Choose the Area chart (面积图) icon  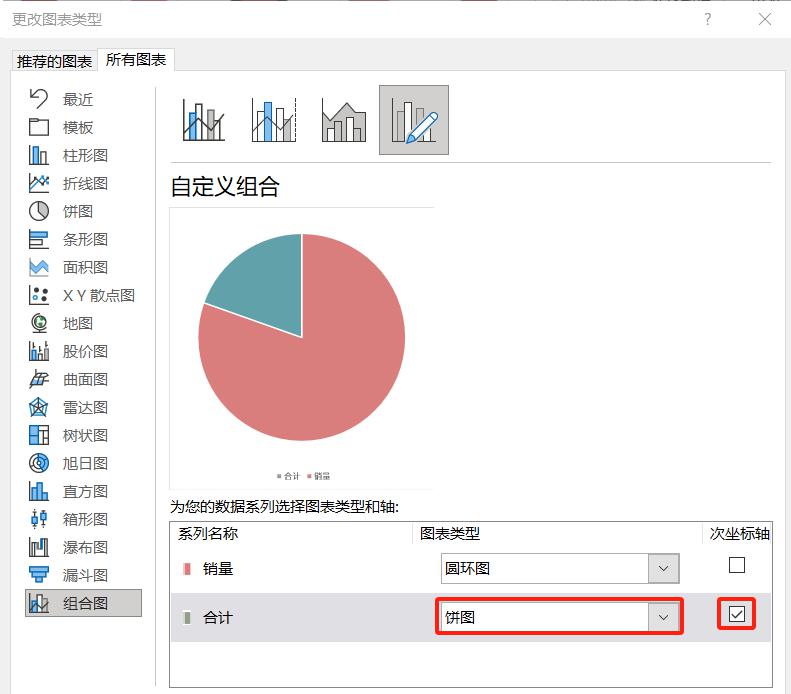39,267
